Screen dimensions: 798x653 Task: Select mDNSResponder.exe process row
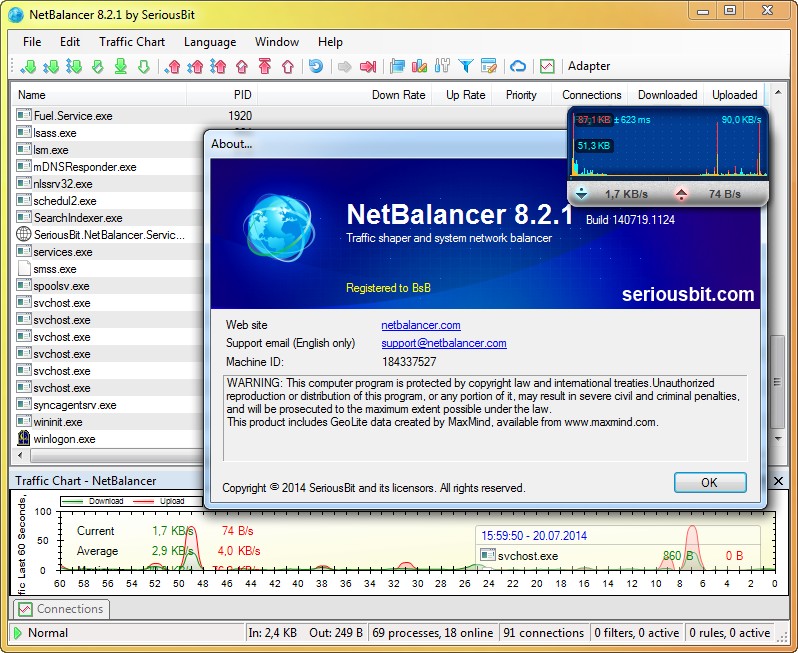coord(84,167)
